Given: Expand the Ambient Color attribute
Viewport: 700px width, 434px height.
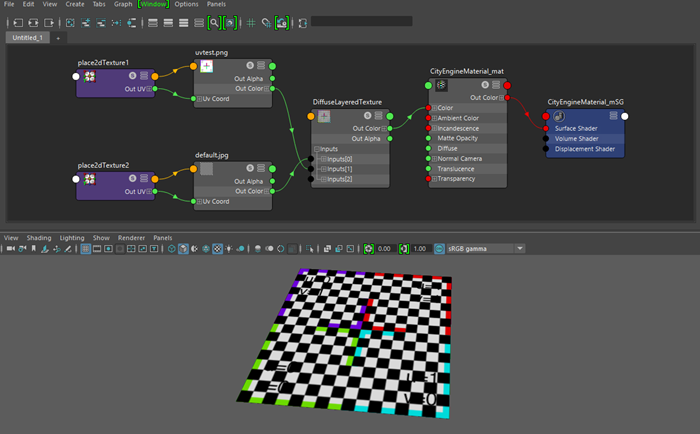Looking at the screenshot, I should [433, 118].
